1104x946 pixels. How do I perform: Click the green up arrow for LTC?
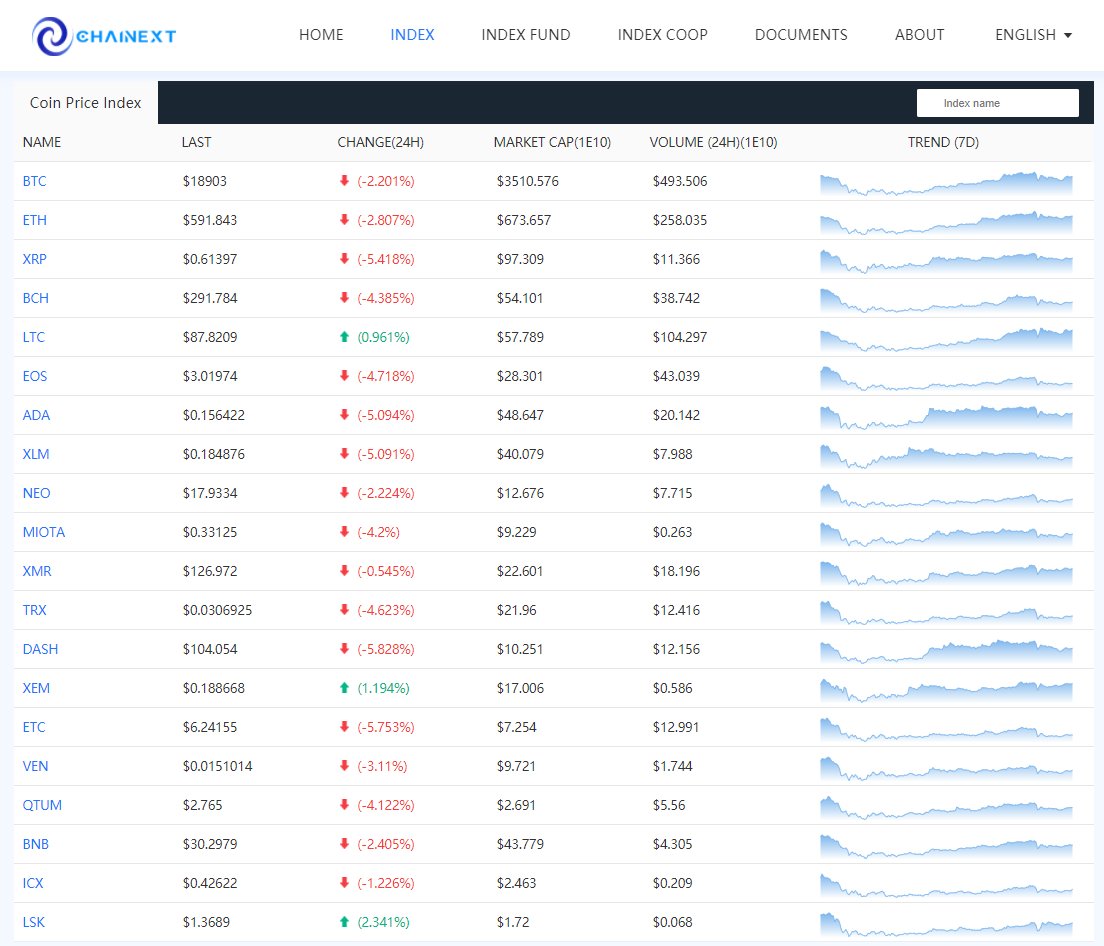[344, 337]
